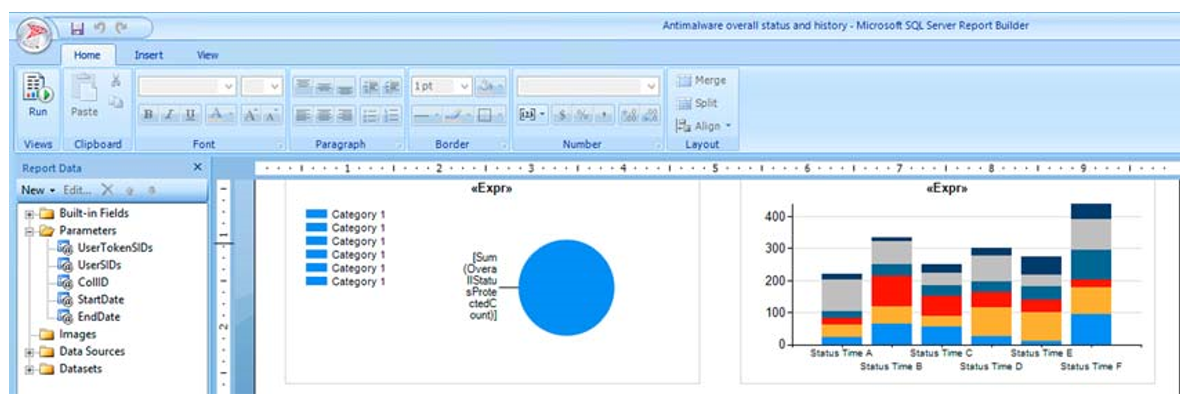Center the paragraph text
This screenshot has width=1202, height=399.
point(324,114)
